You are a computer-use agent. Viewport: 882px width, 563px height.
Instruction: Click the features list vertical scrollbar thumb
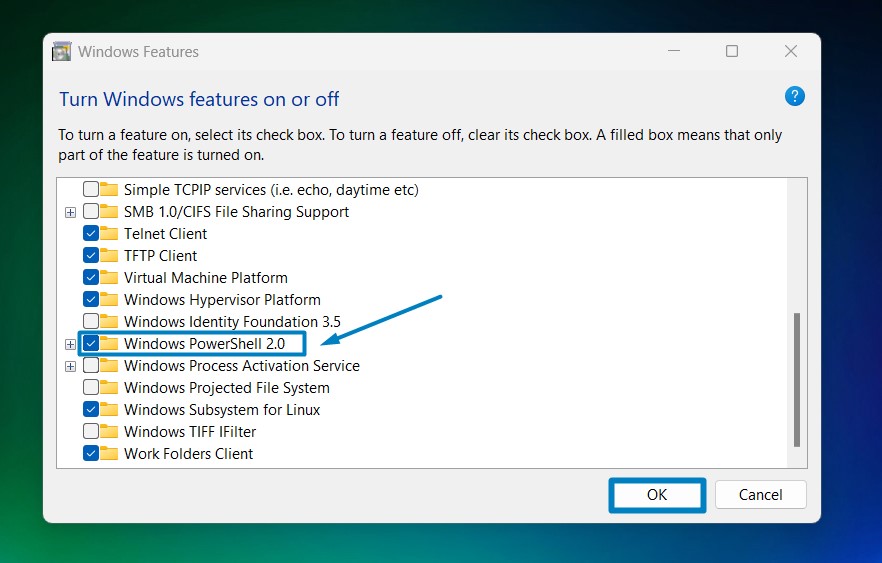click(x=796, y=380)
